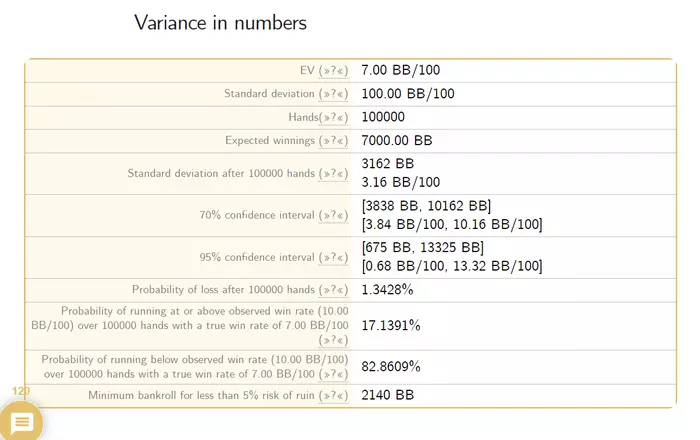Click the Minimum bankroll help link

(x=333, y=396)
